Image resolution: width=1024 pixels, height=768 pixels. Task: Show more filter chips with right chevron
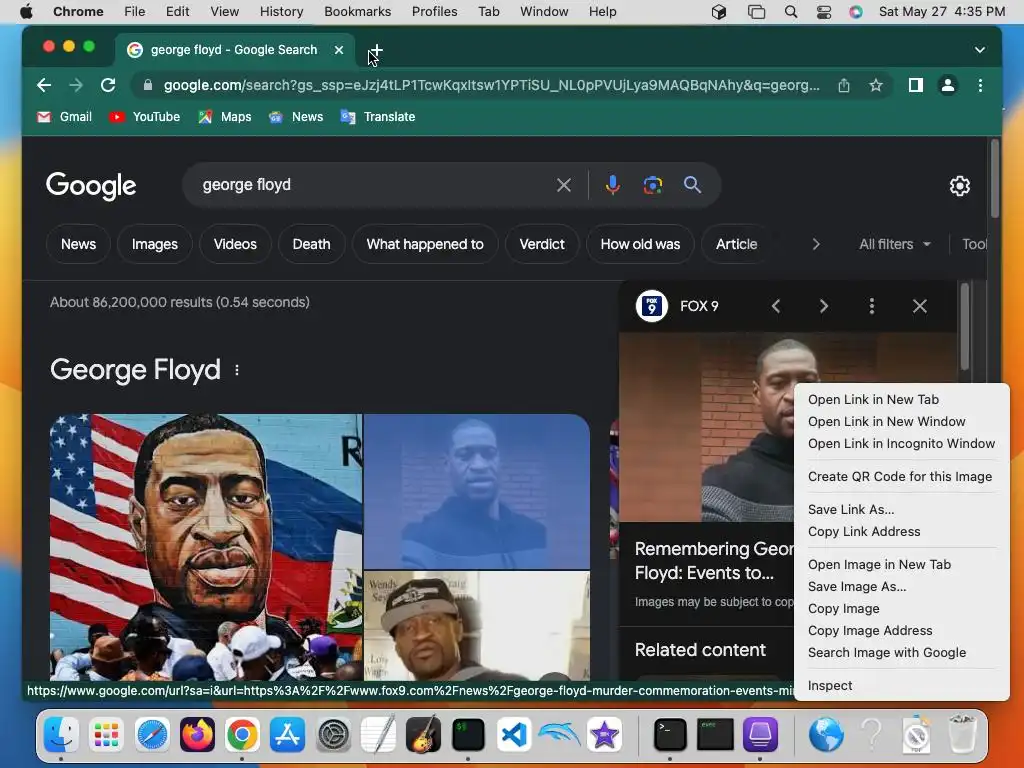pyautogui.click(x=816, y=244)
